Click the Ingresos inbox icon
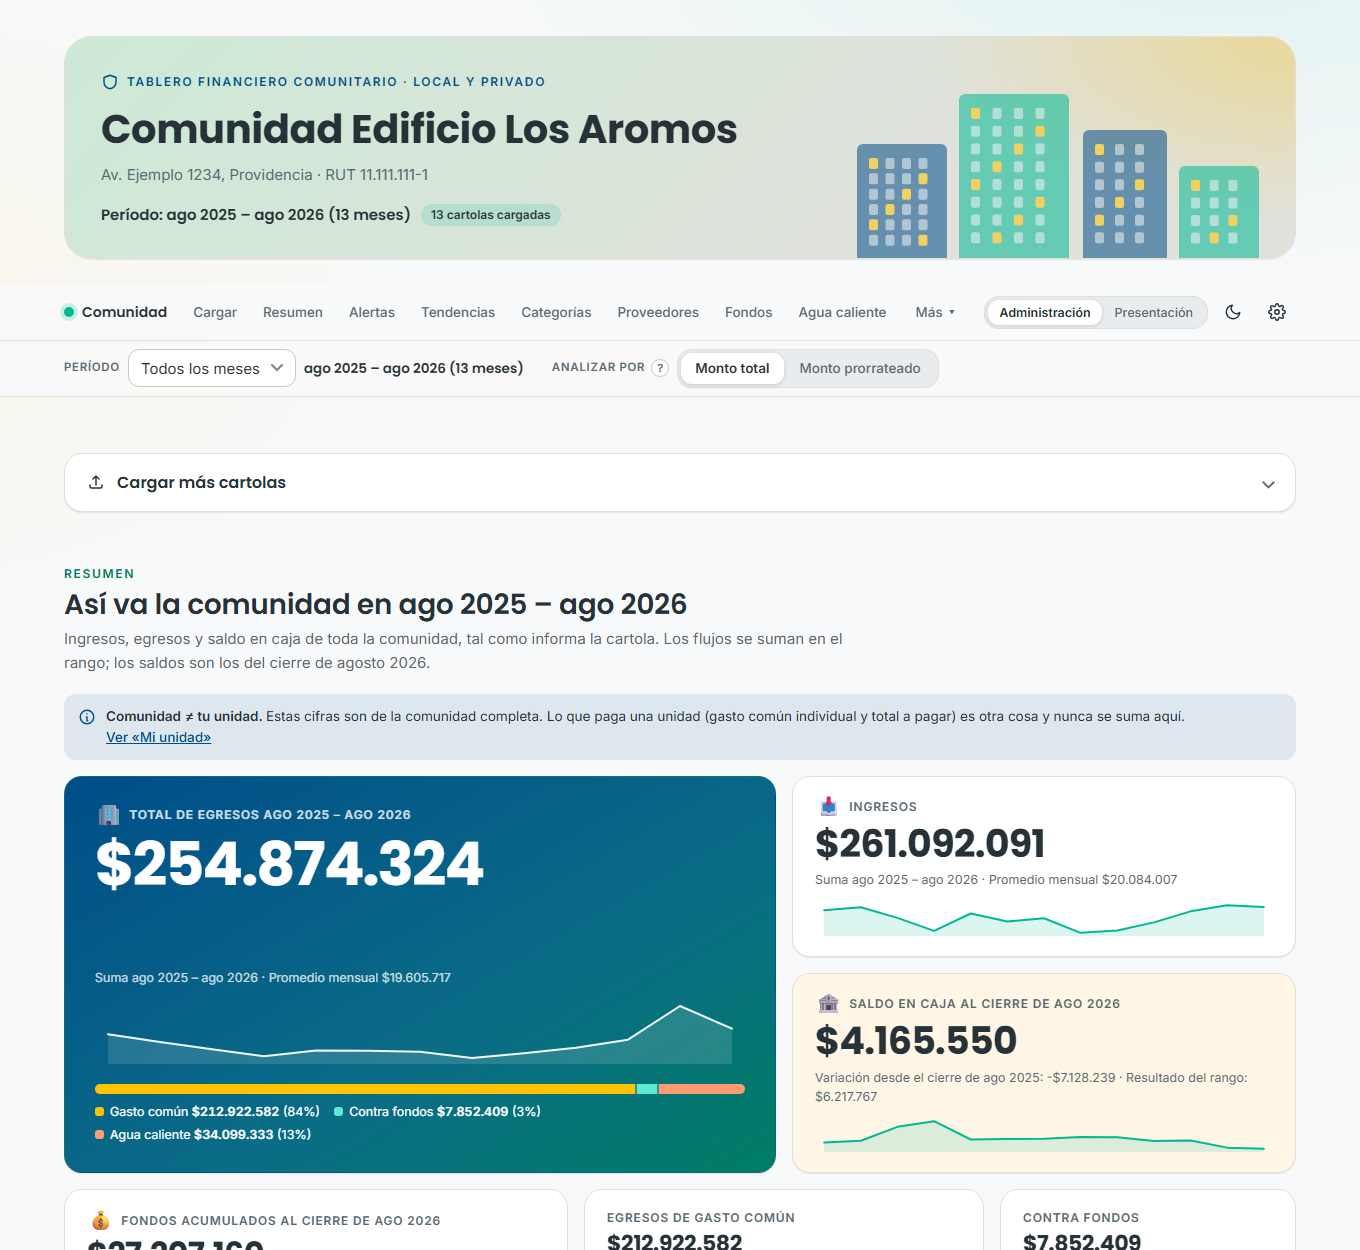 [828, 806]
